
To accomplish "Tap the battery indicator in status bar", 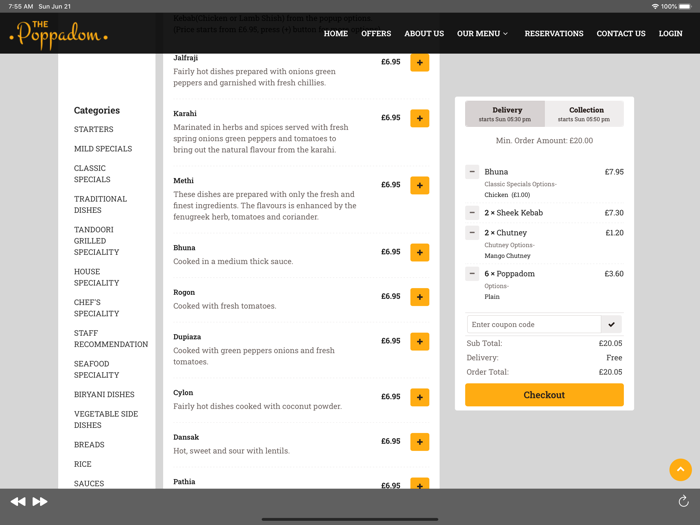I will (x=685, y=7).
